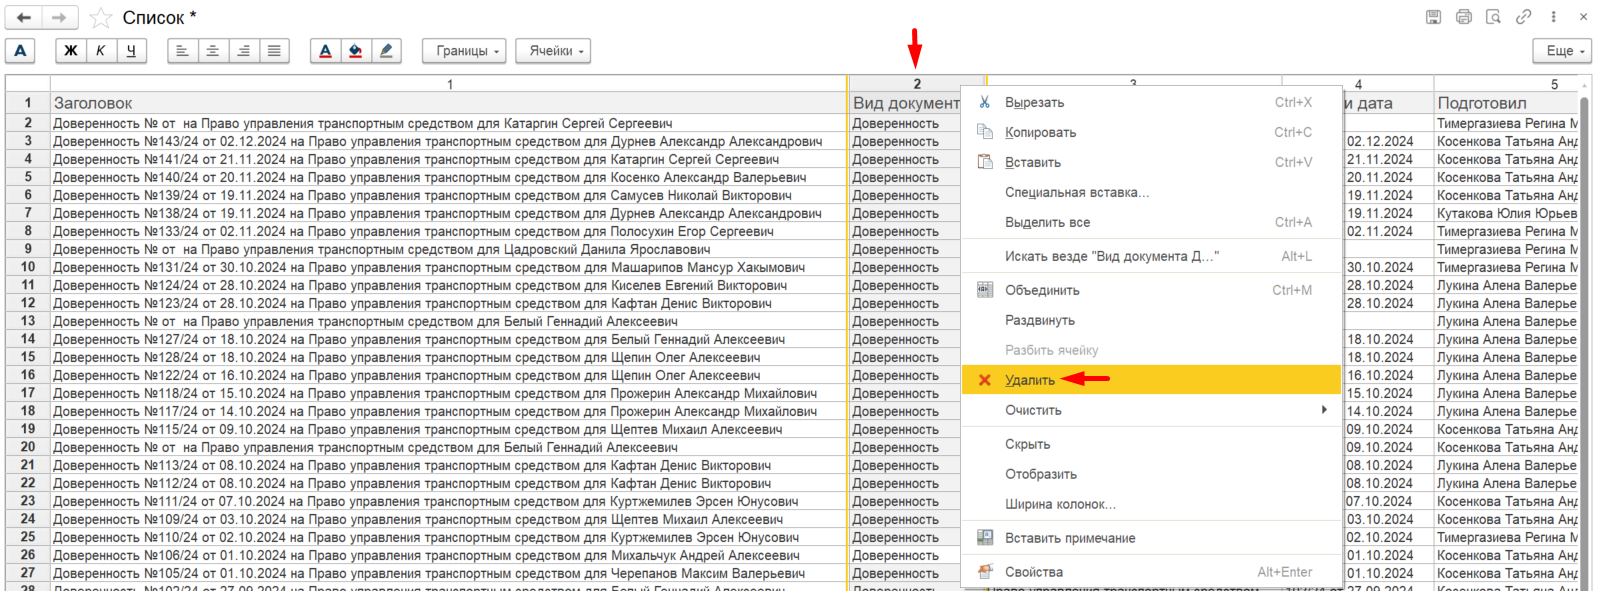1604x591 pixels.
Task: Add Список to favorites with the star
Action: click(x=101, y=18)
